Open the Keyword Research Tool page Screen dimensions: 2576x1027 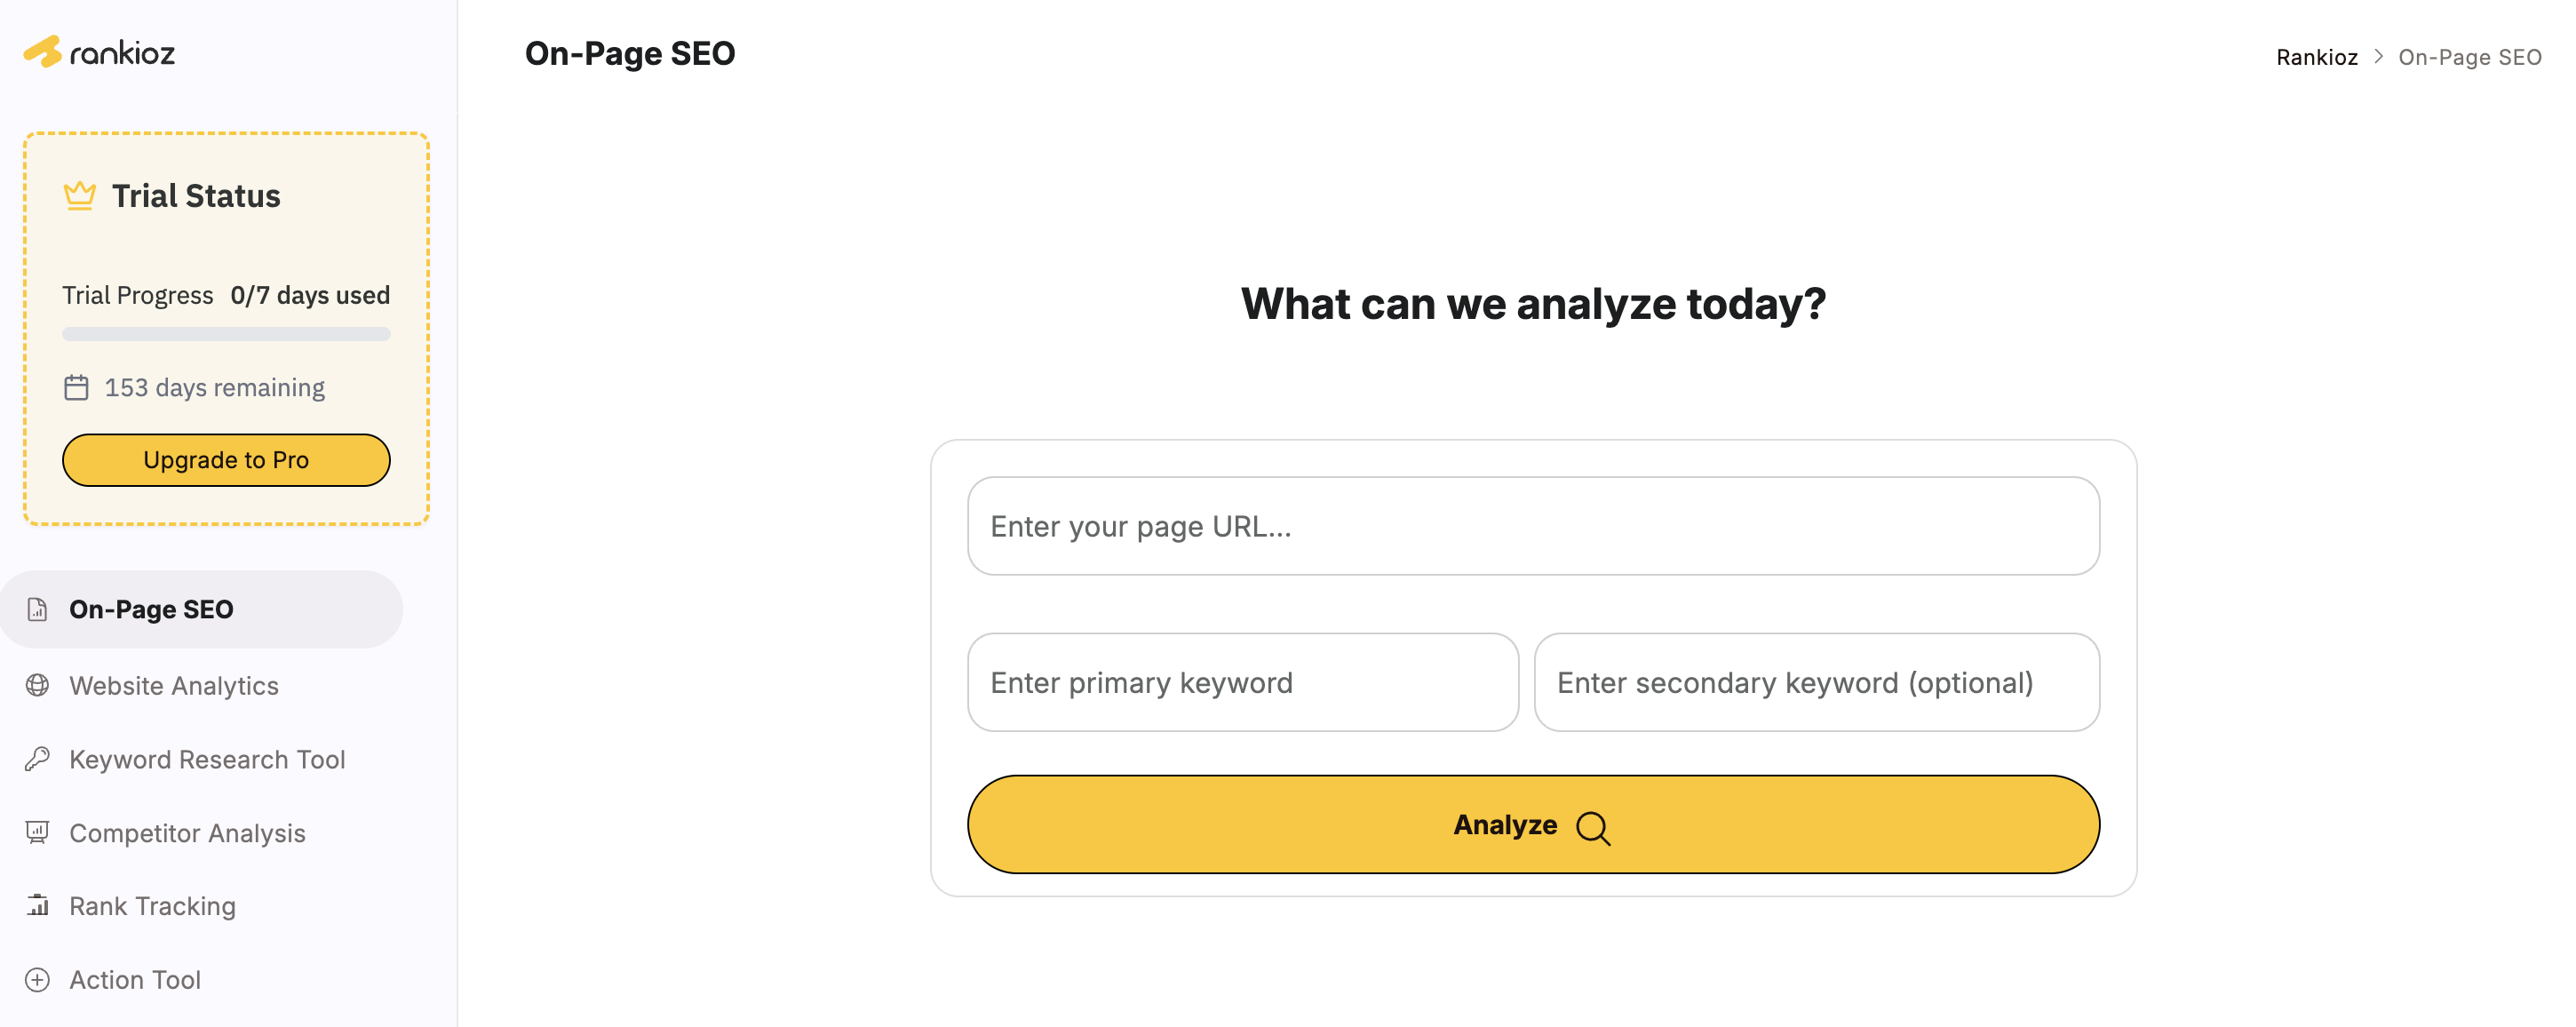pyautogui.click(x=207, y=759)
